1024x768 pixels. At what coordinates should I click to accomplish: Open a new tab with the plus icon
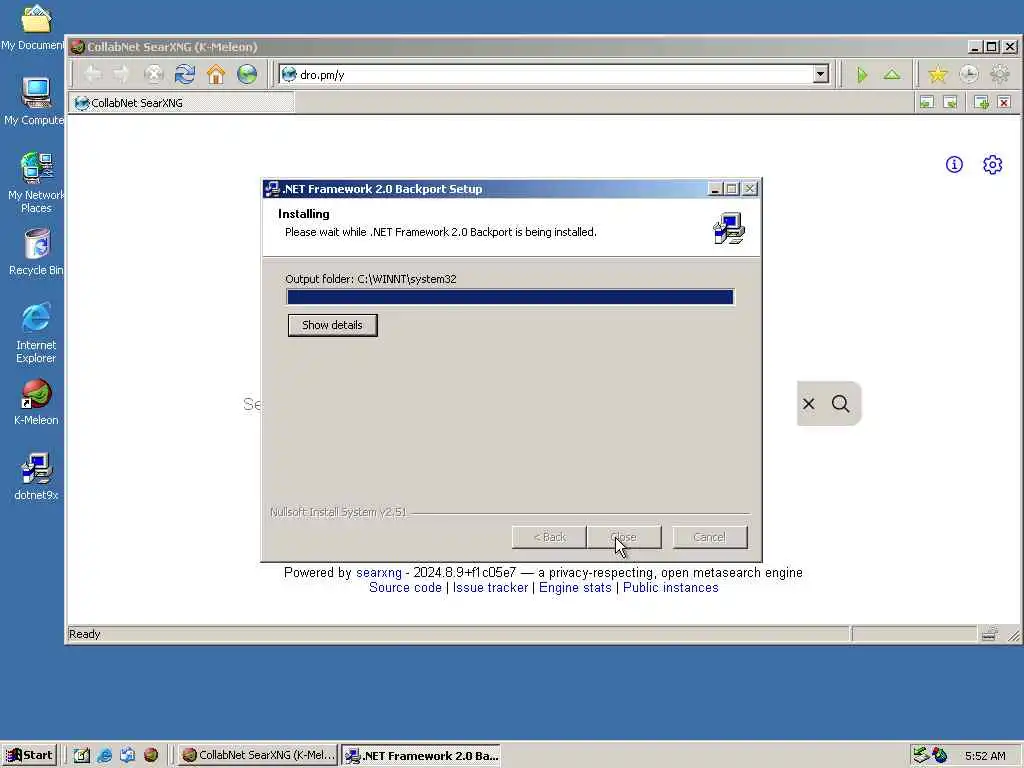981,103
